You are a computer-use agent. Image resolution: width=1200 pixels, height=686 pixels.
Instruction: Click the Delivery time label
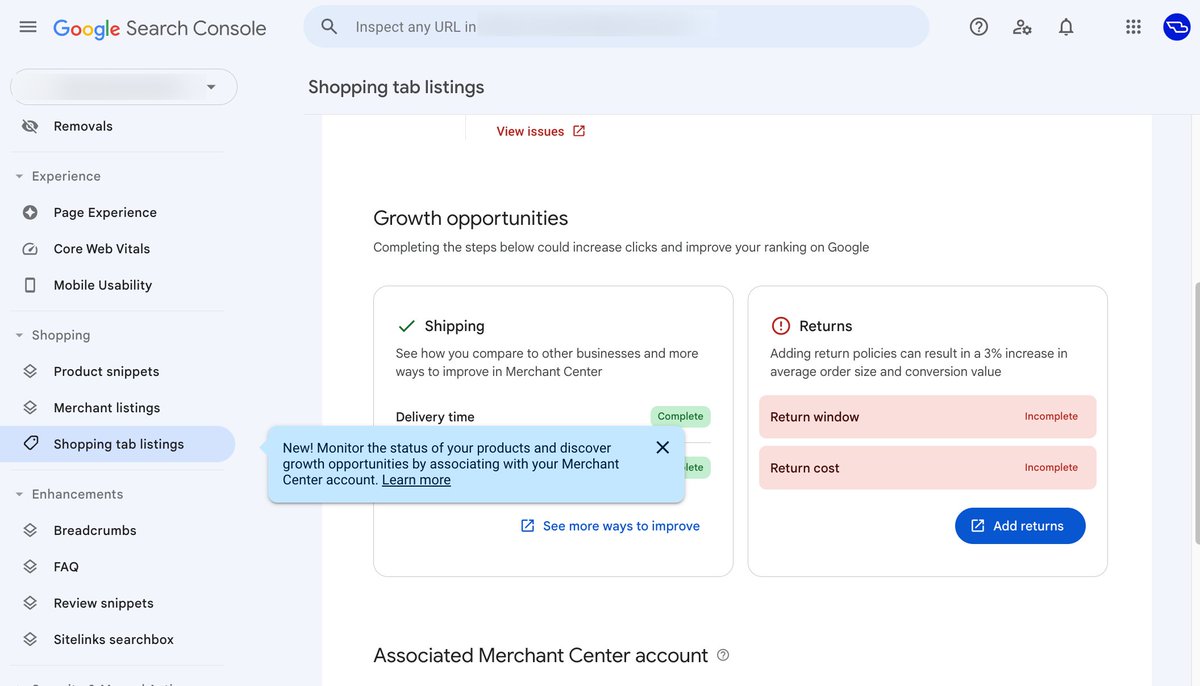435,417
